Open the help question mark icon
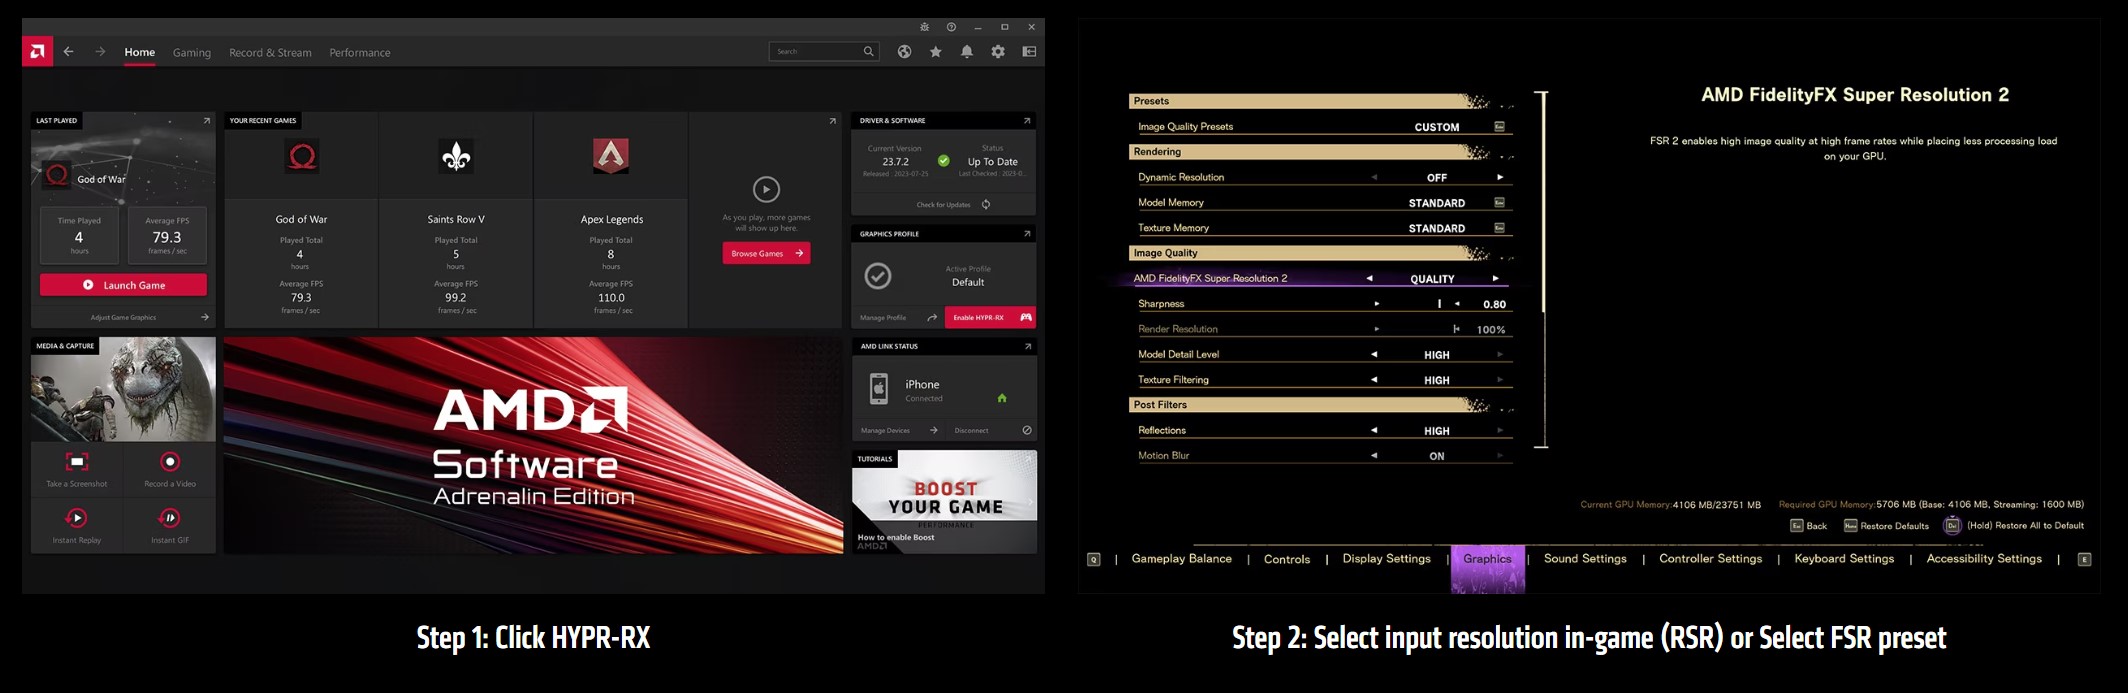This screenshot has height=693, width=2128. pos(951,27)
